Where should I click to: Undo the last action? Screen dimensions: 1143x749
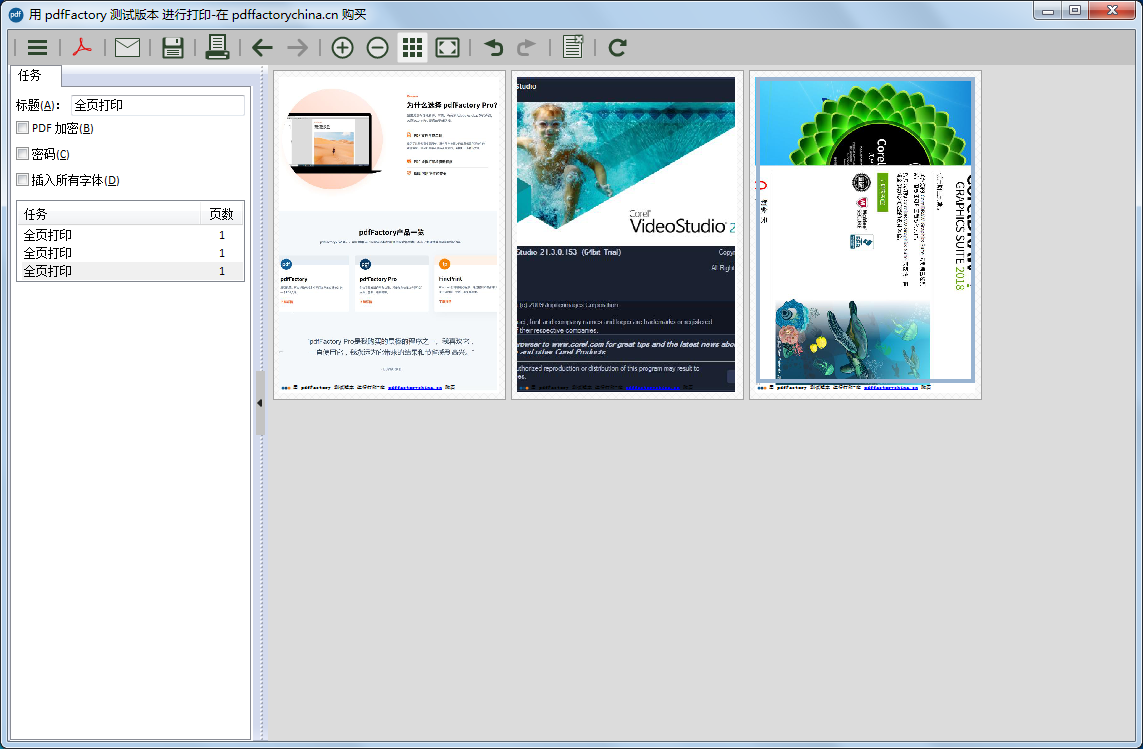pos(494,47)
